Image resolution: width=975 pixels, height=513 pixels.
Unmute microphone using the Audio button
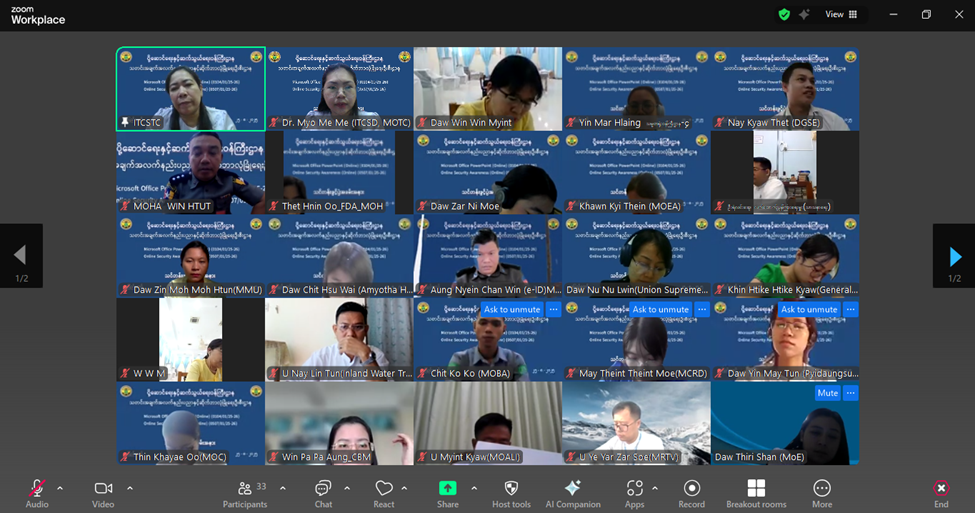pos(37,489)
